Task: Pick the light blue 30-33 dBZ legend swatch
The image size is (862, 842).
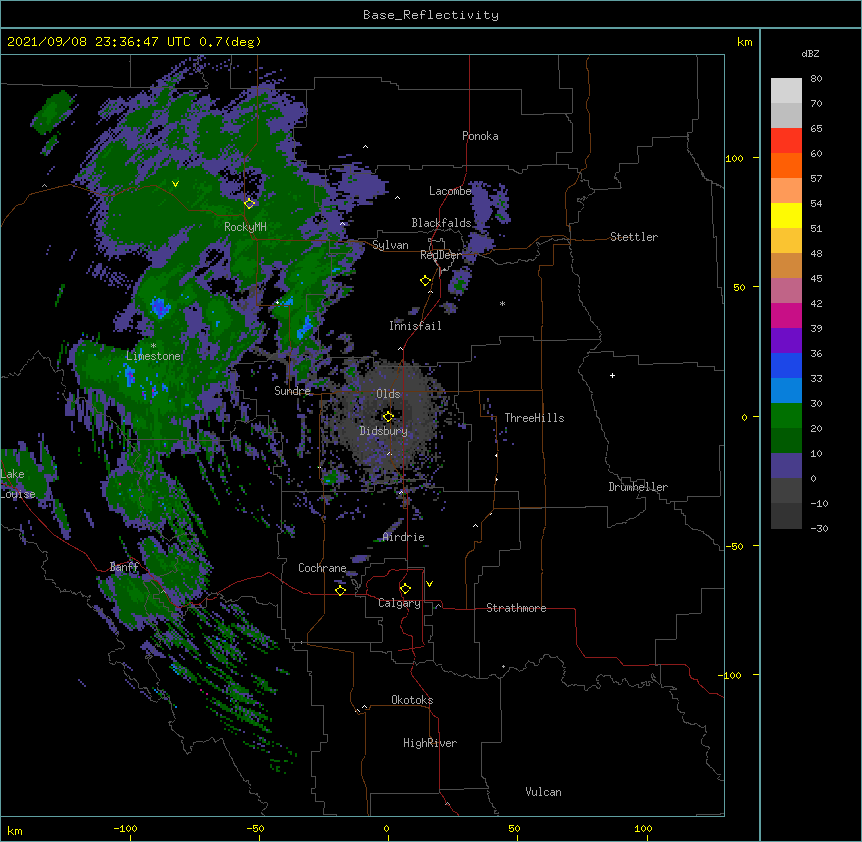Action: (786, 390)
